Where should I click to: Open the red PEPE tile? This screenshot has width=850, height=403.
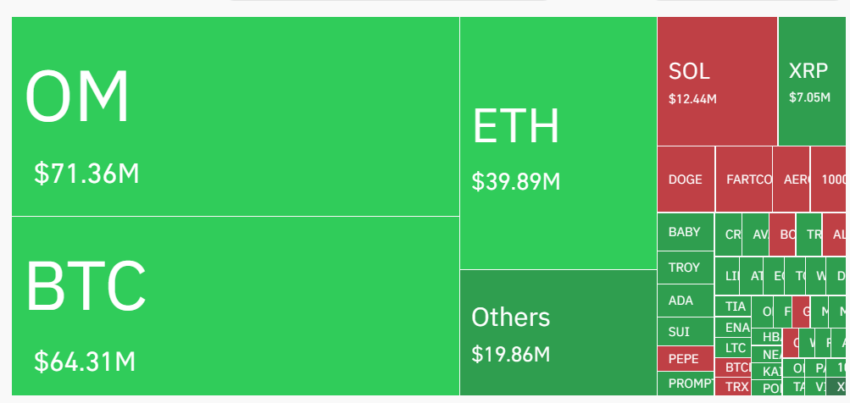pos(685,359)
